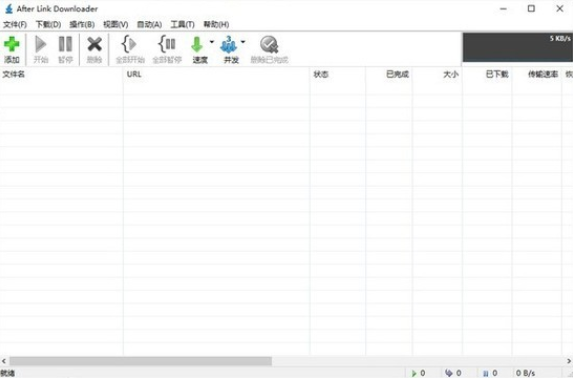Click the 并发 concurrency people icon

229,45
